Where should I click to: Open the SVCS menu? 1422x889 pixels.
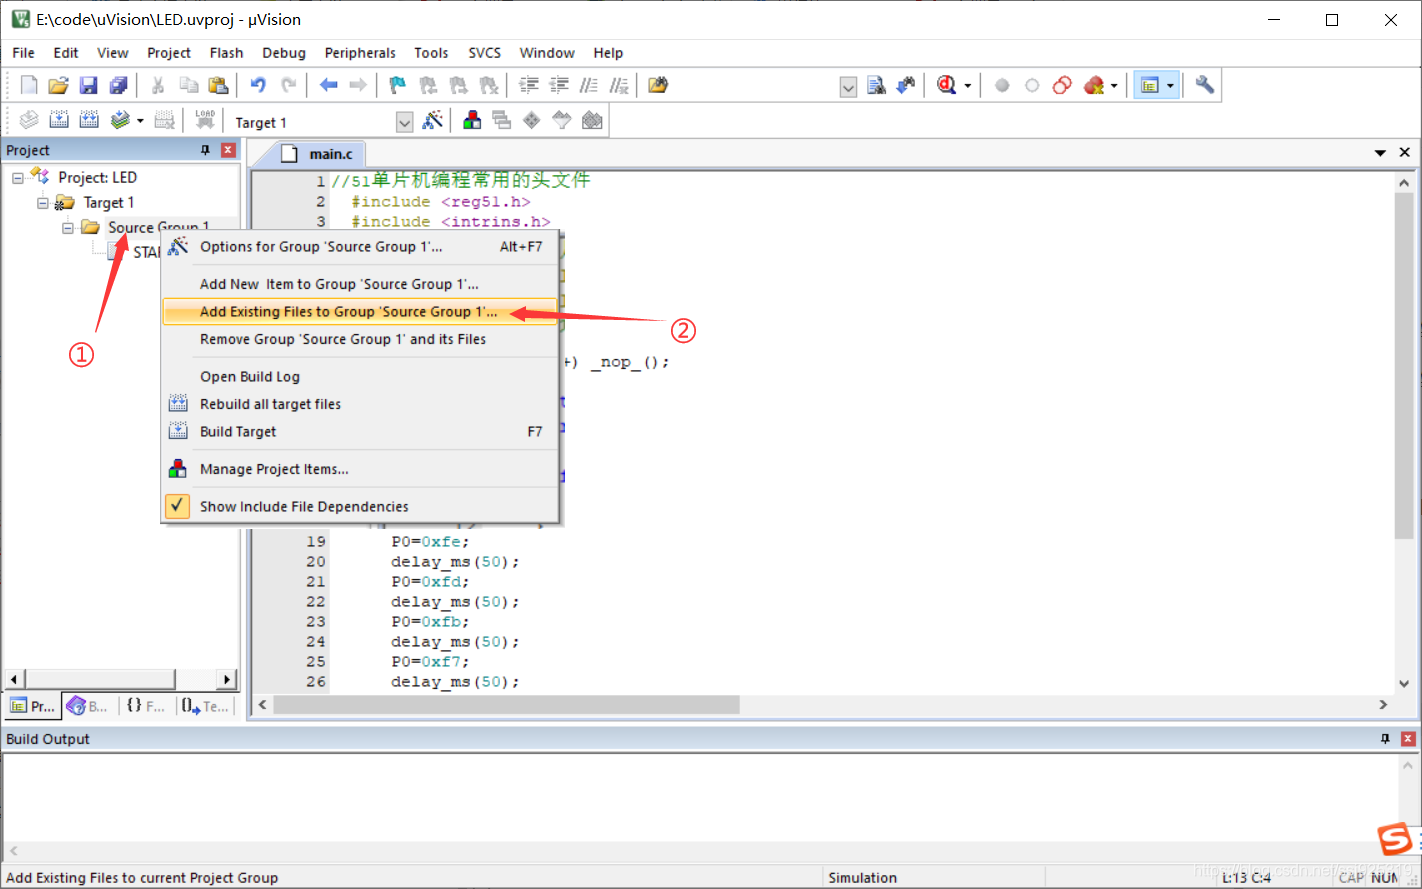485,53
